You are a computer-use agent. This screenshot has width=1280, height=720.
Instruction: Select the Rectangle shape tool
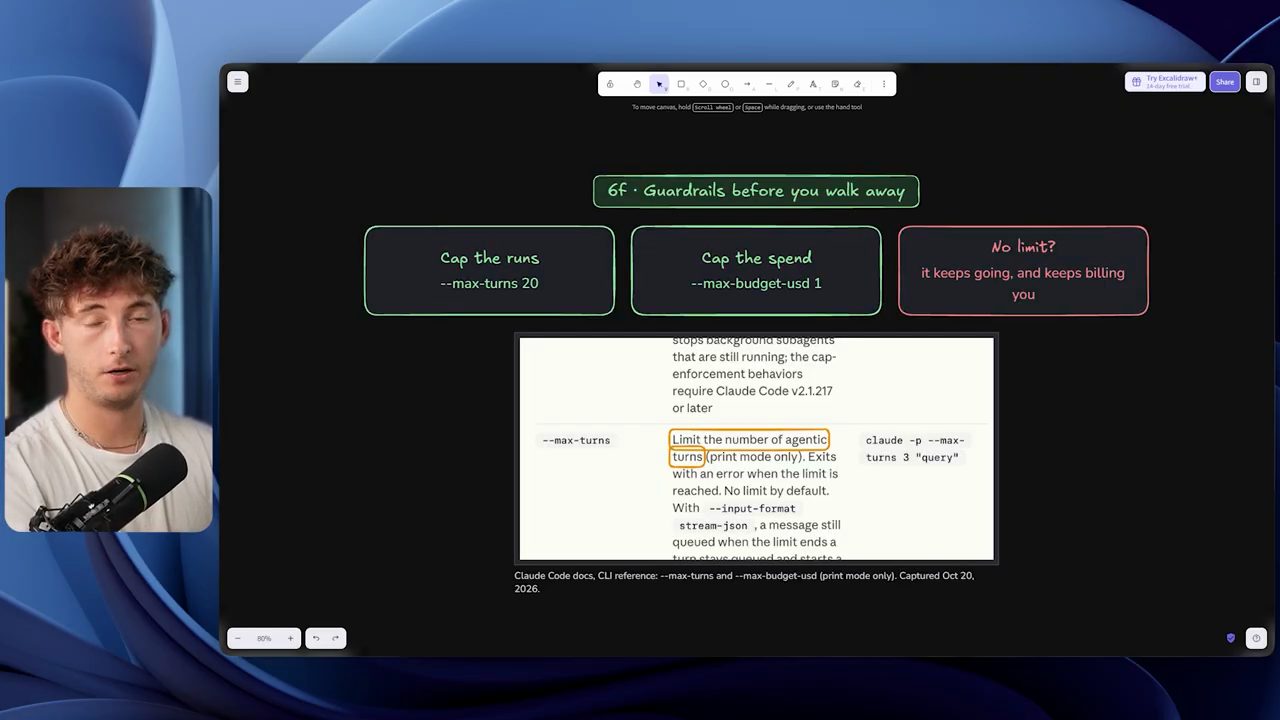(681, 84)
